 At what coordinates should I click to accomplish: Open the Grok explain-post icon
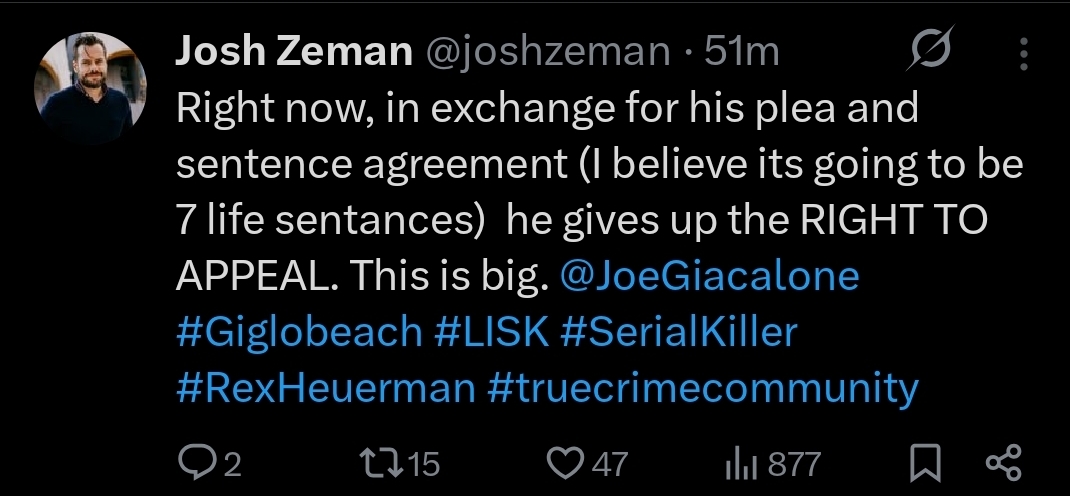click(x=933, y=51)
